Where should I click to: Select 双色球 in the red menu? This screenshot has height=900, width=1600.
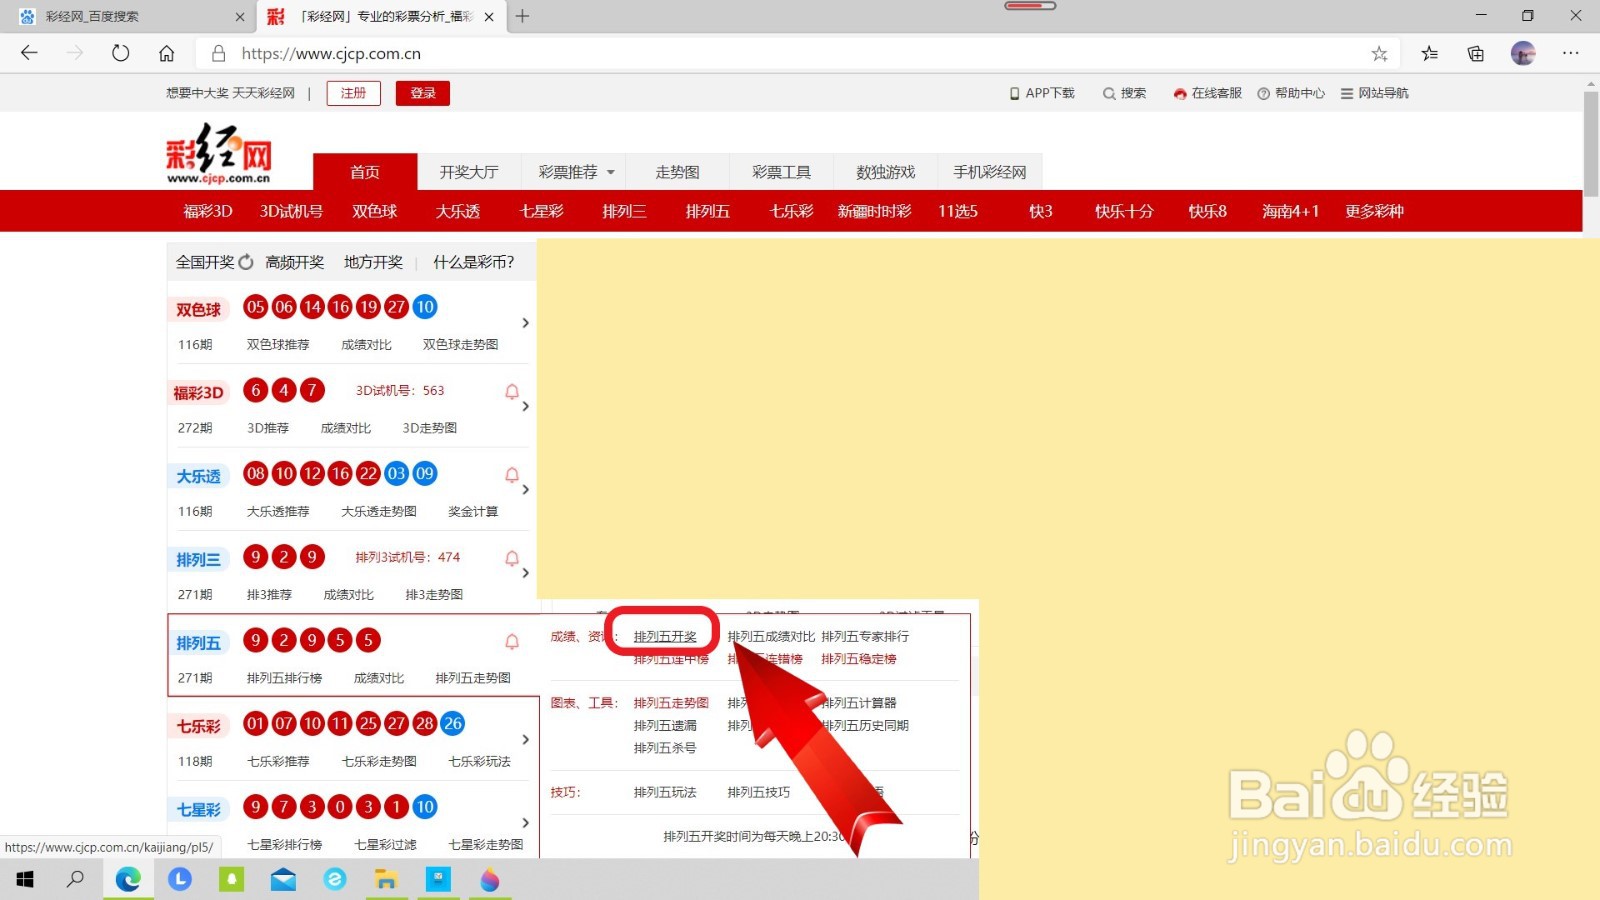coord(375,211)
